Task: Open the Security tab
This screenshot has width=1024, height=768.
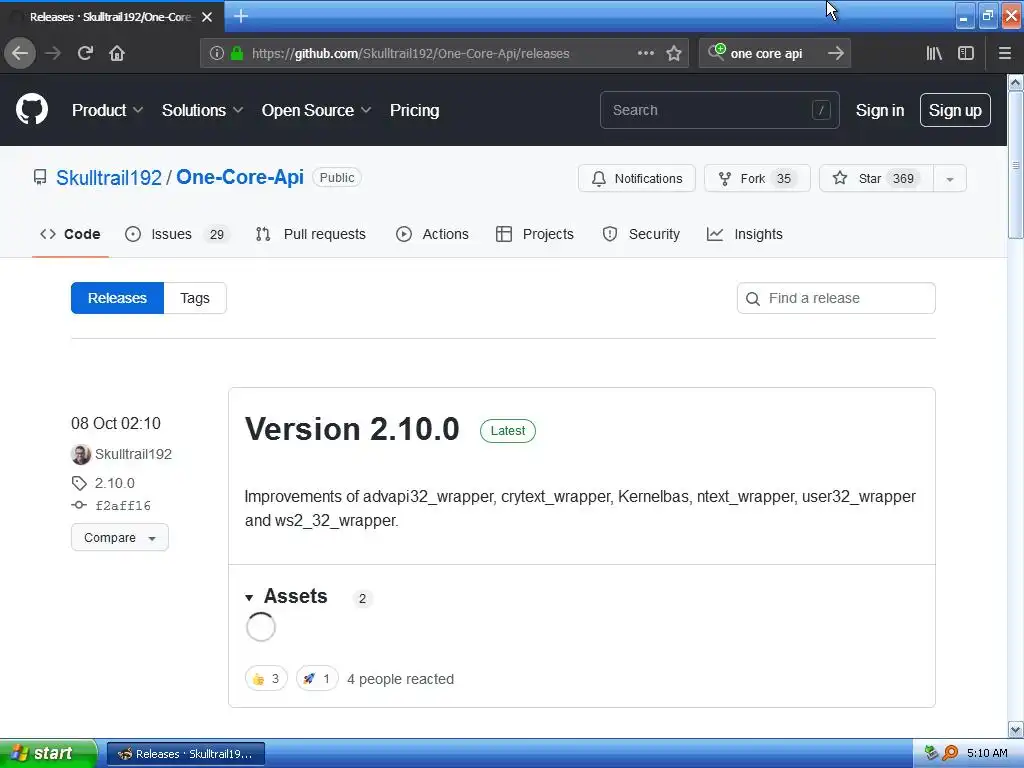Action: (x=641, y=234)
